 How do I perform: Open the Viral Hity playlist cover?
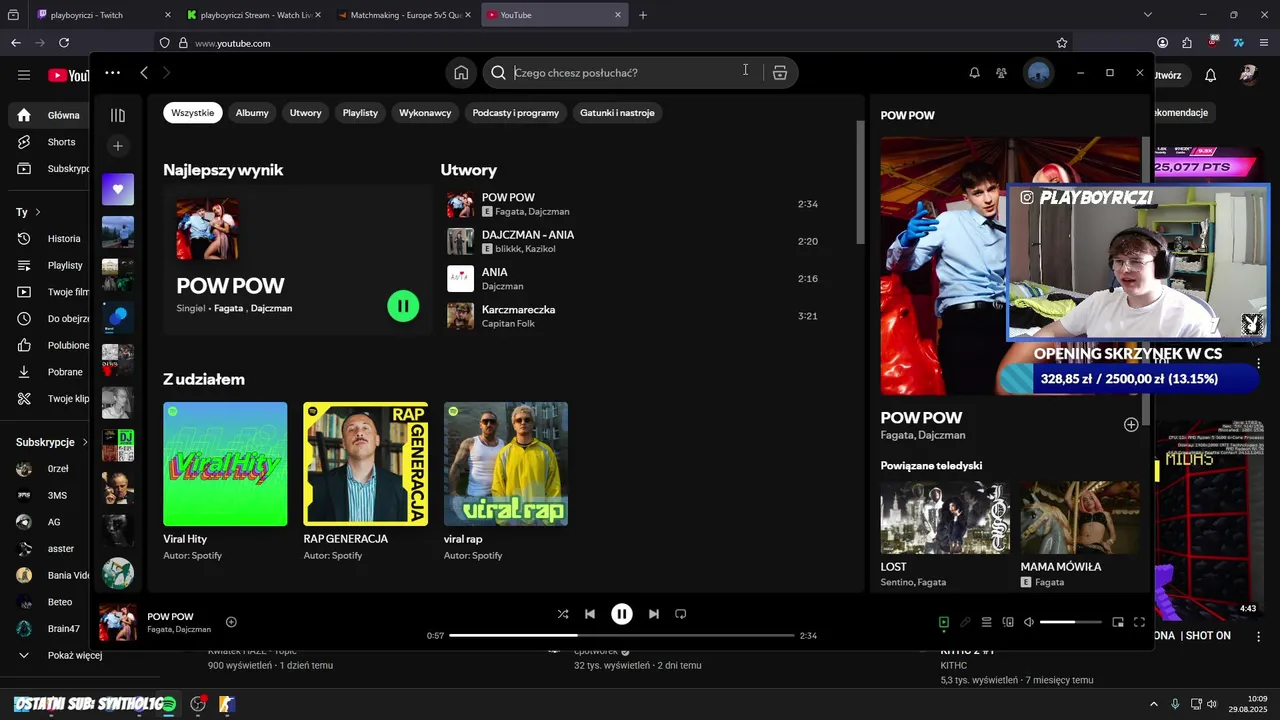[225, 464]
